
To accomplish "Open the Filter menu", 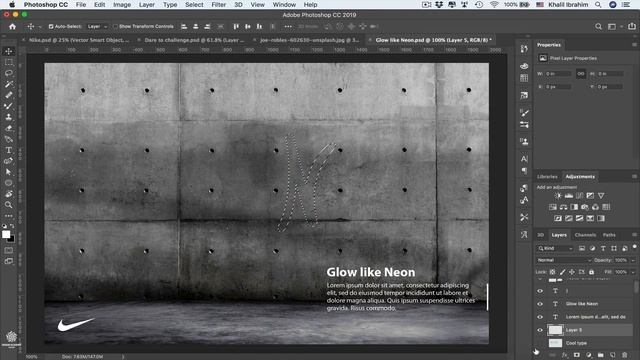I will 218,4.
